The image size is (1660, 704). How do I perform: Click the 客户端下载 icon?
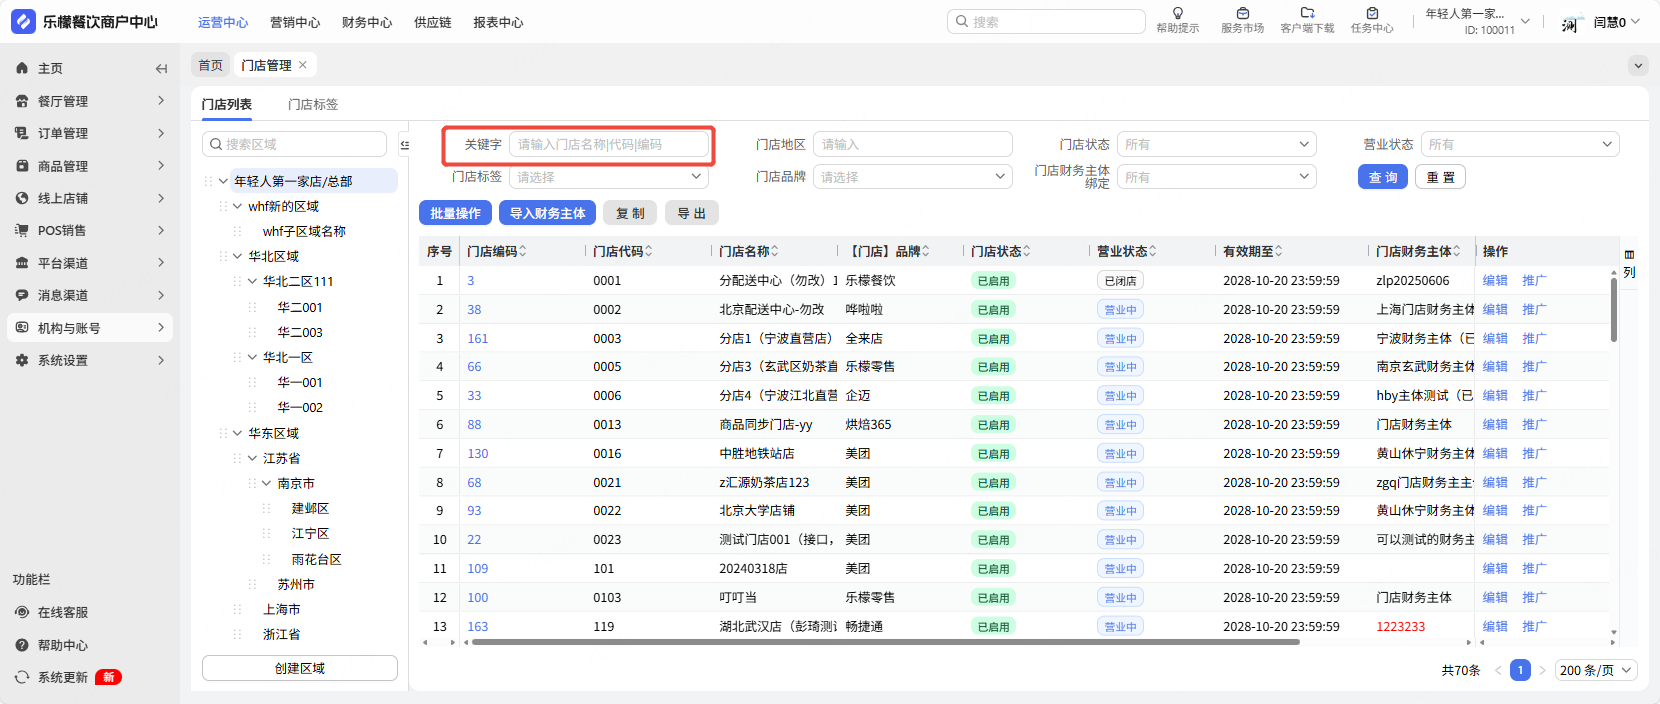pos(1307,14)
